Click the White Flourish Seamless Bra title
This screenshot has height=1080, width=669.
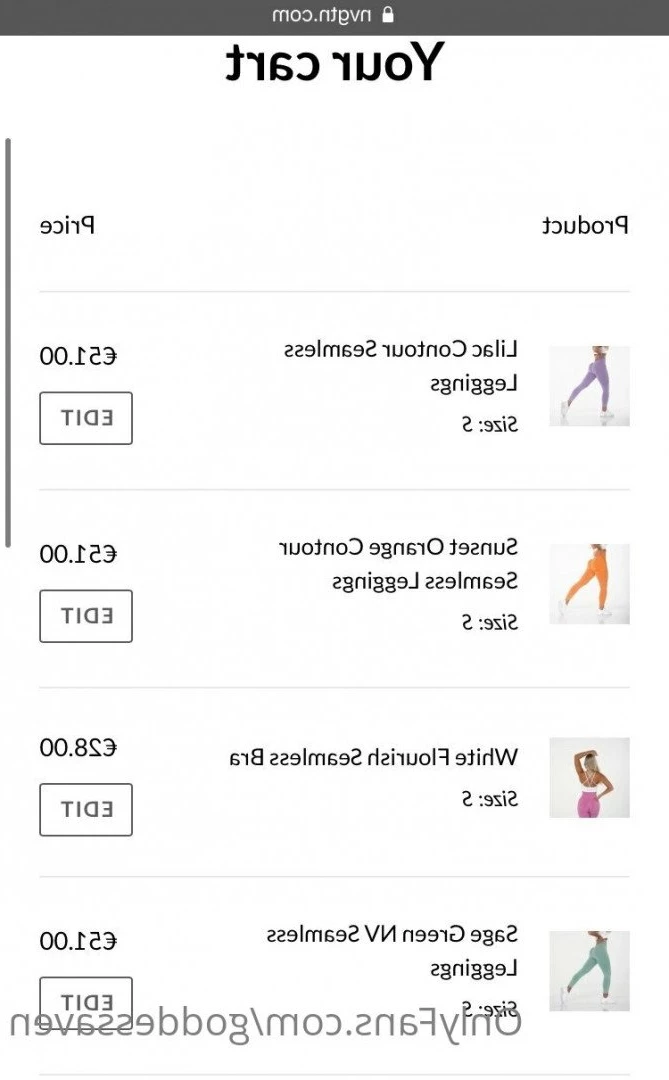pos(373,758)
